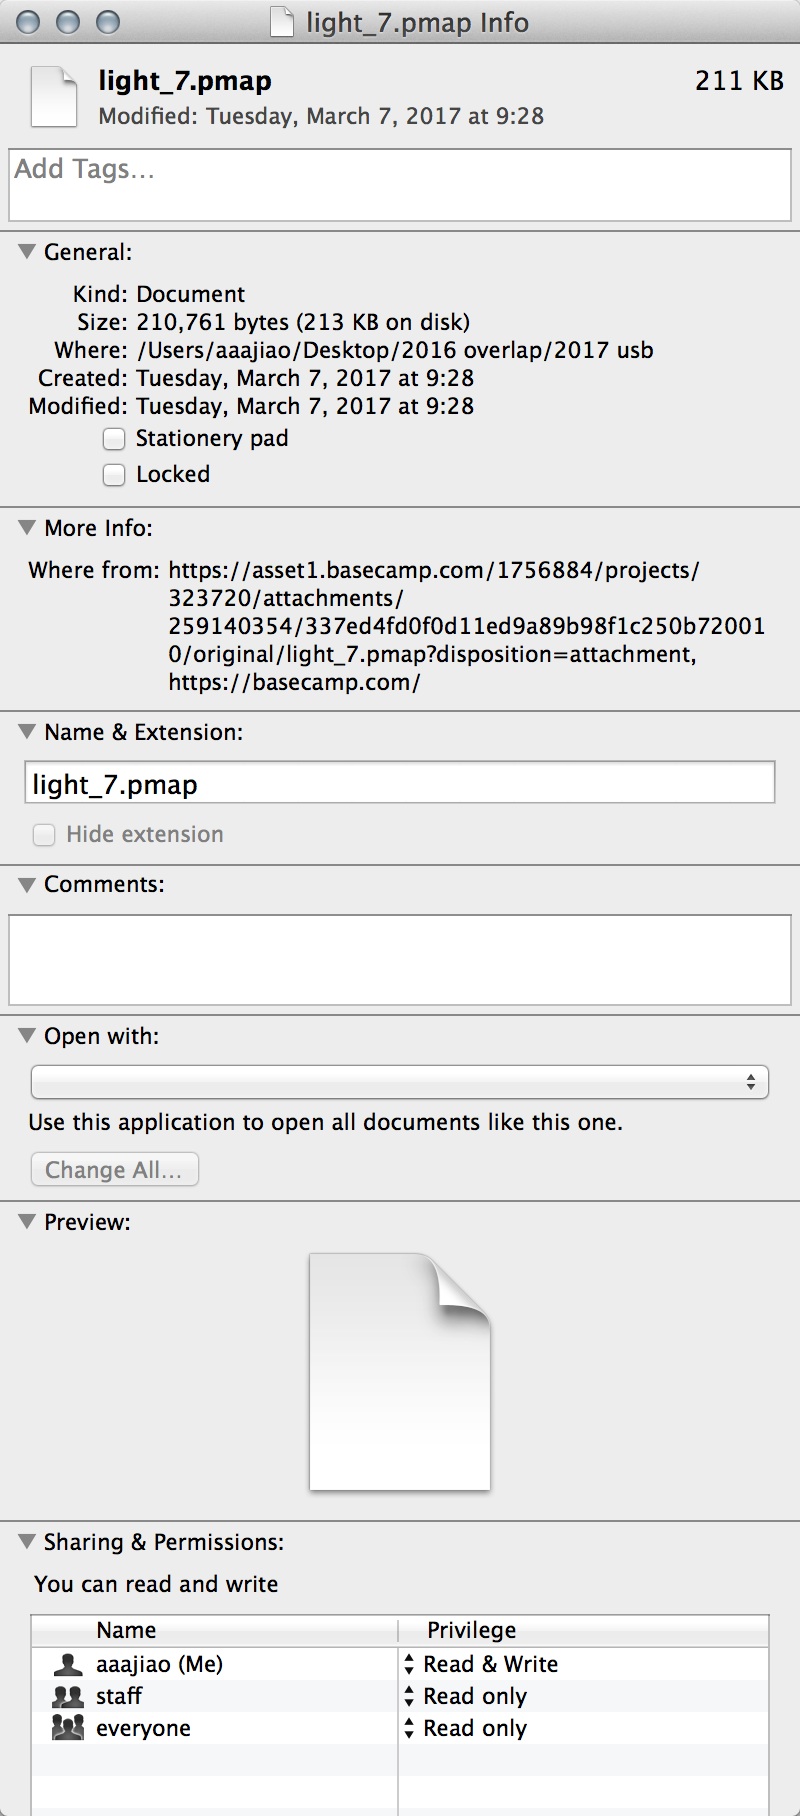Collapse the Preview section

(28, 1221)
